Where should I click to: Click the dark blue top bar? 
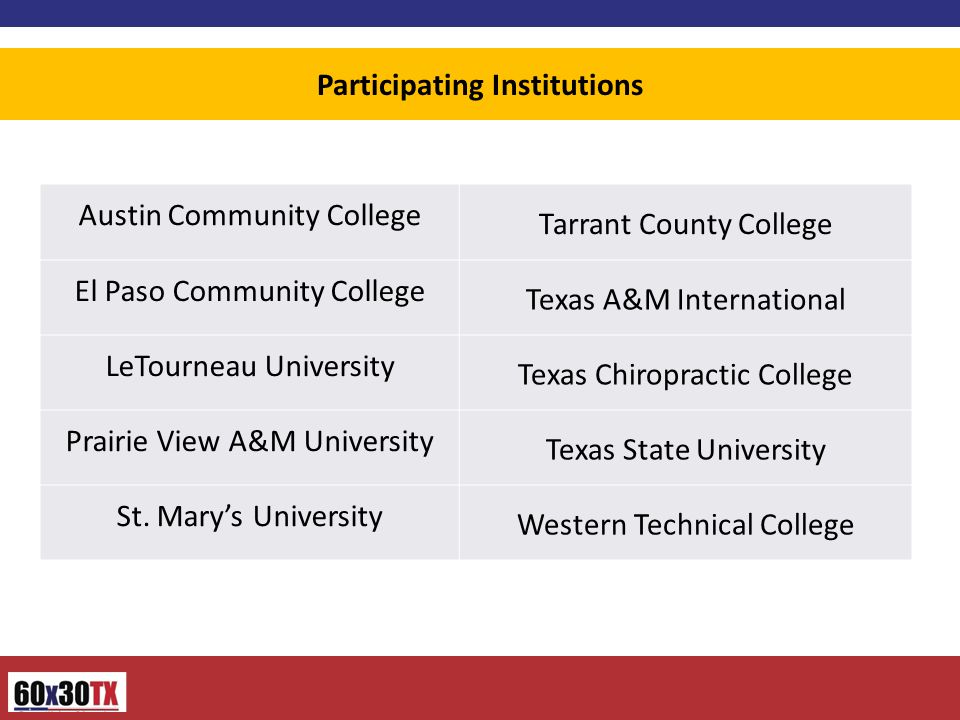(480, 13)
